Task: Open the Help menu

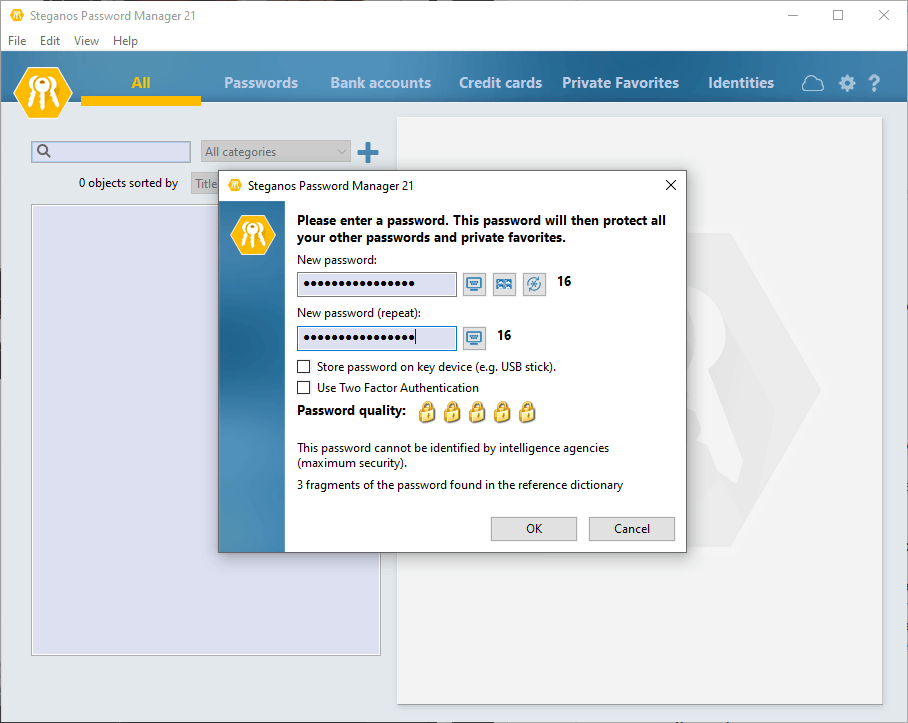Action: [x=125, y=41]
